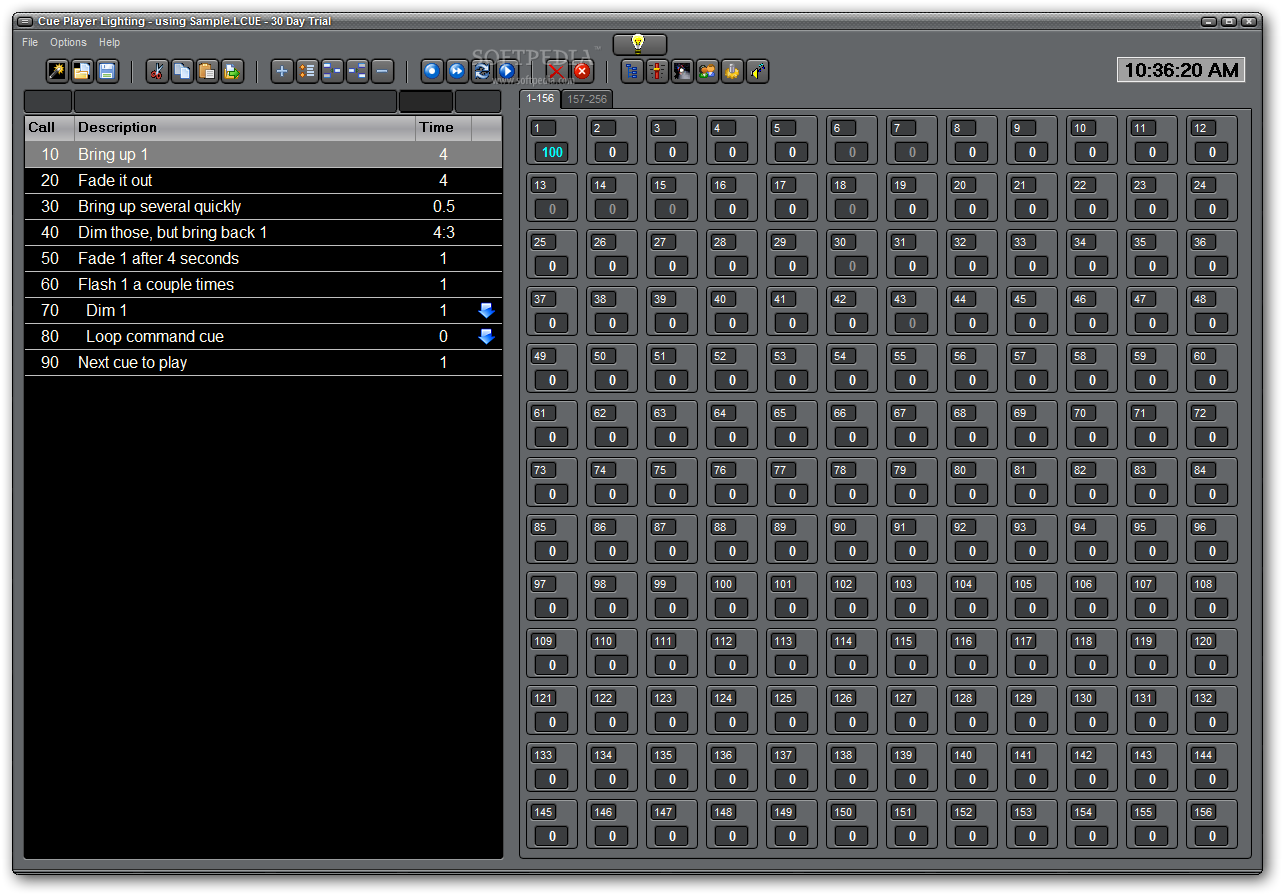This screenshot has width=1283, height=895.
Task: Click the application system menu icon in title bar
Action: point(25,21)
